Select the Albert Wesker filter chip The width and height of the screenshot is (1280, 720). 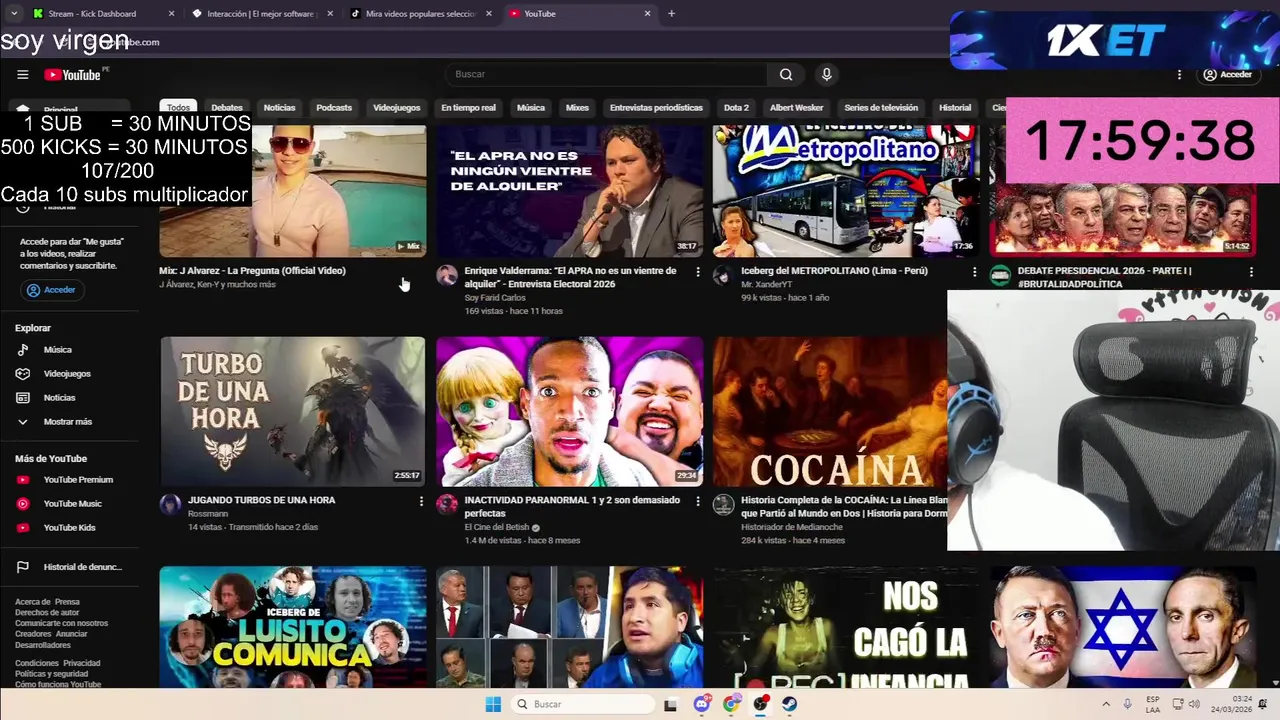797,107
